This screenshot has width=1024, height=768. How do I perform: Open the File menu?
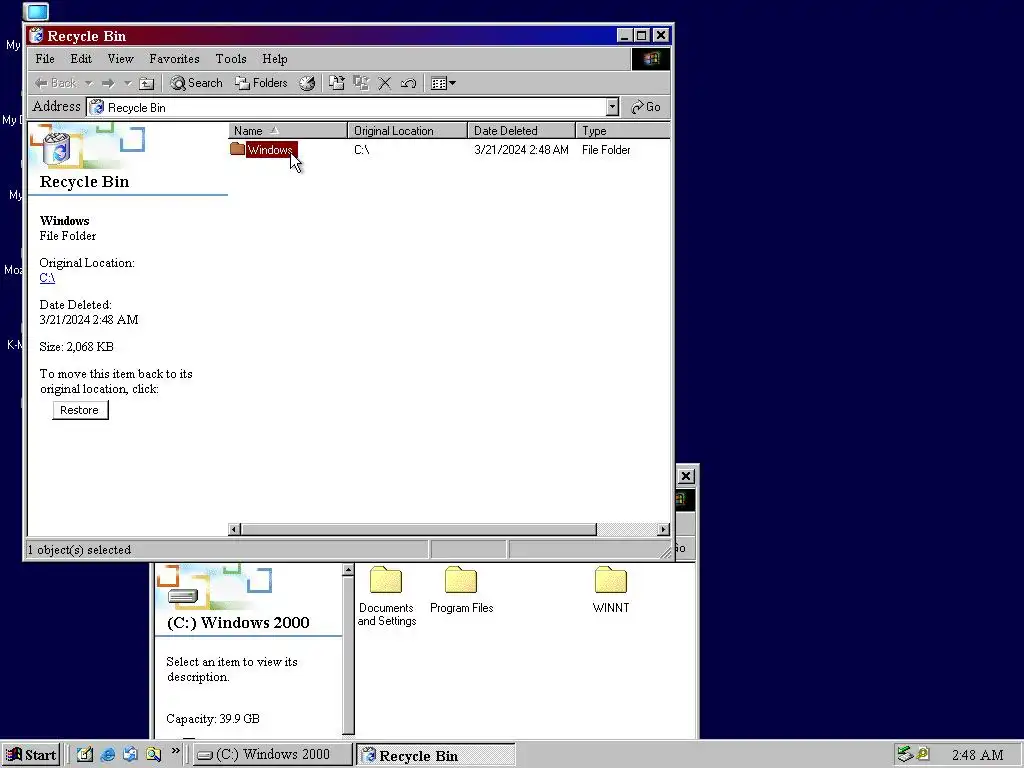(44, 59)
